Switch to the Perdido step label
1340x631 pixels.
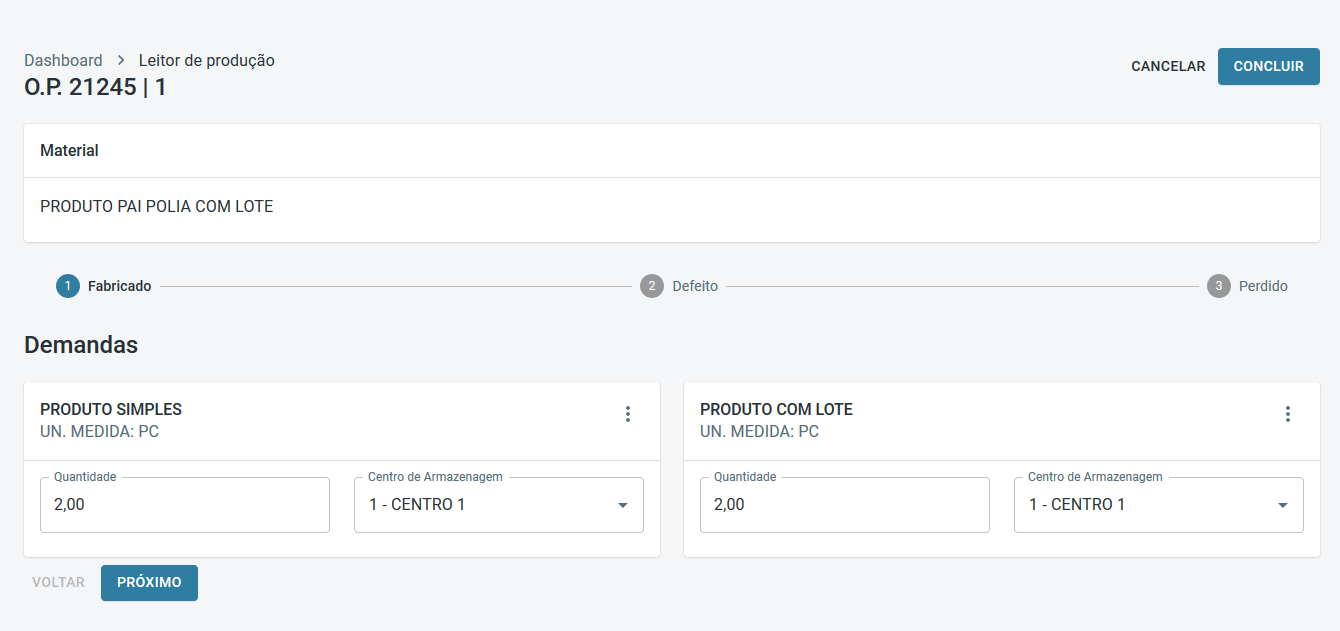[1263, 286]
